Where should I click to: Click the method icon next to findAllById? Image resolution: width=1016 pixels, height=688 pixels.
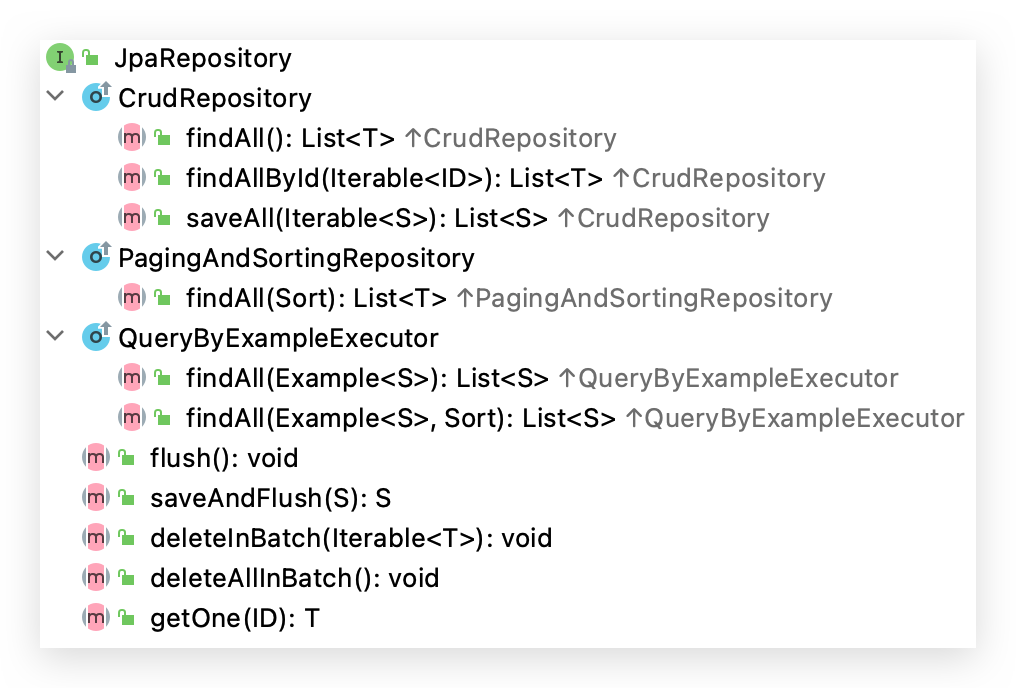132,179
